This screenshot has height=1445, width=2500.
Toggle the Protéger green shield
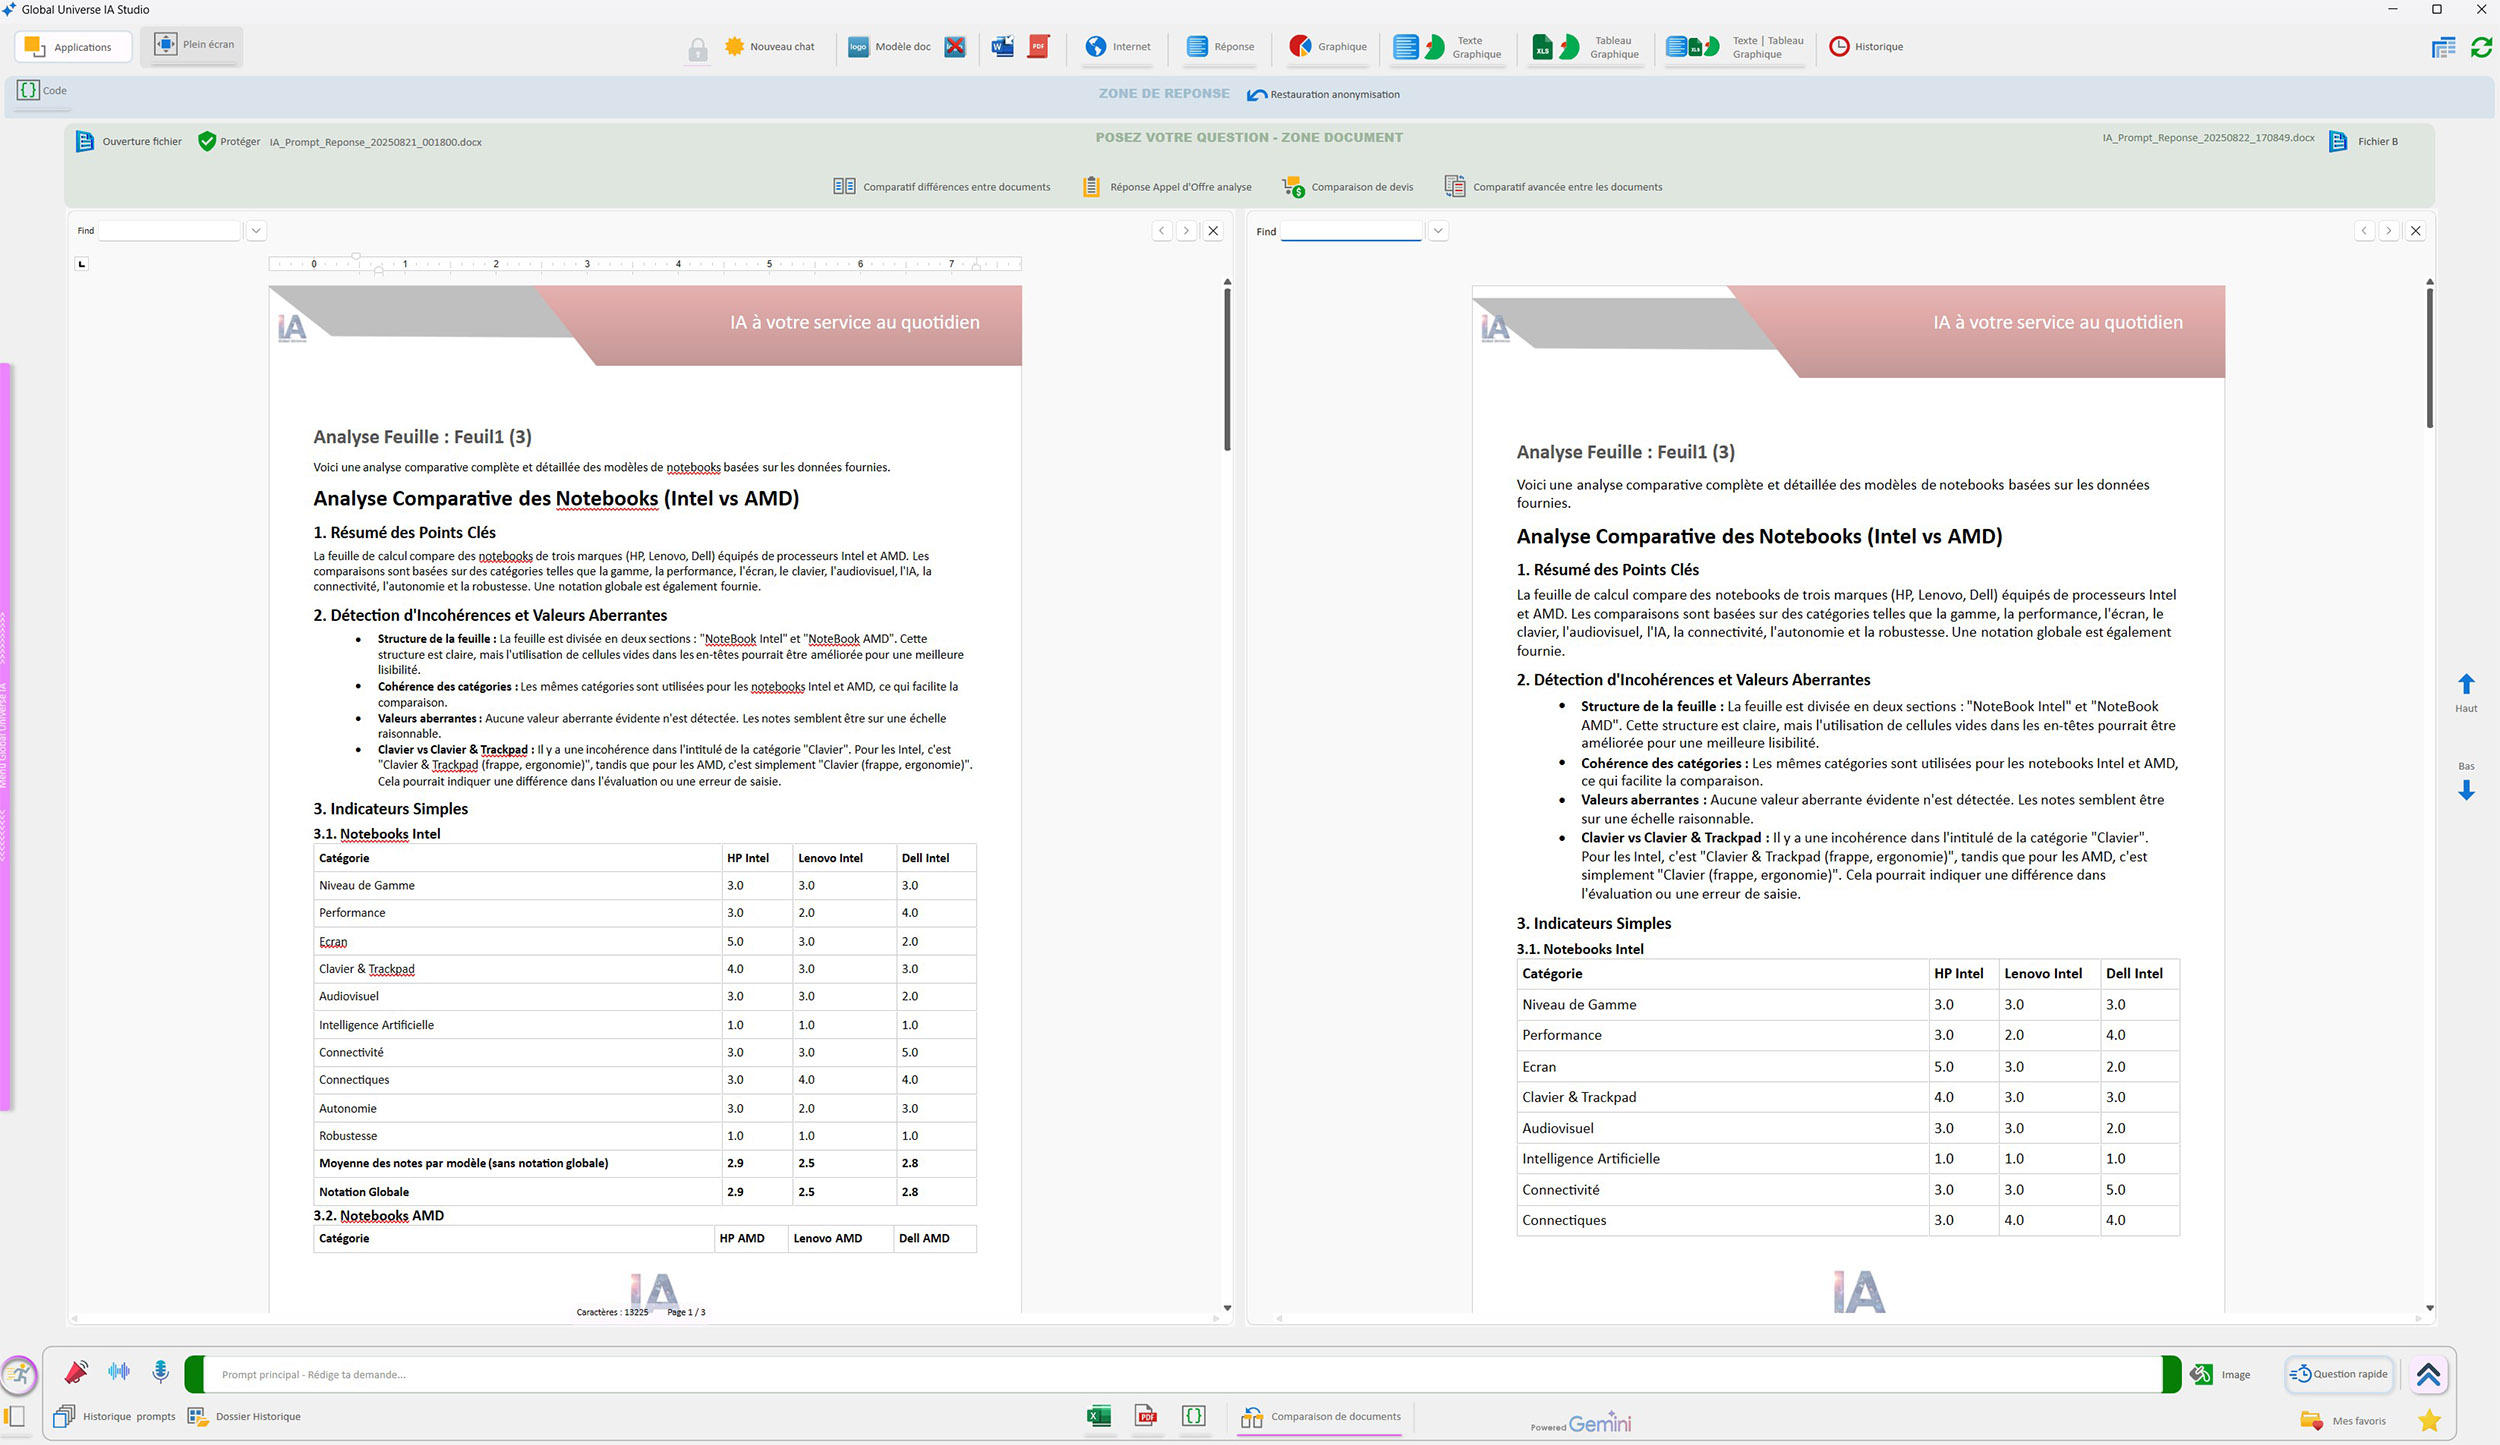pos(207,141)
